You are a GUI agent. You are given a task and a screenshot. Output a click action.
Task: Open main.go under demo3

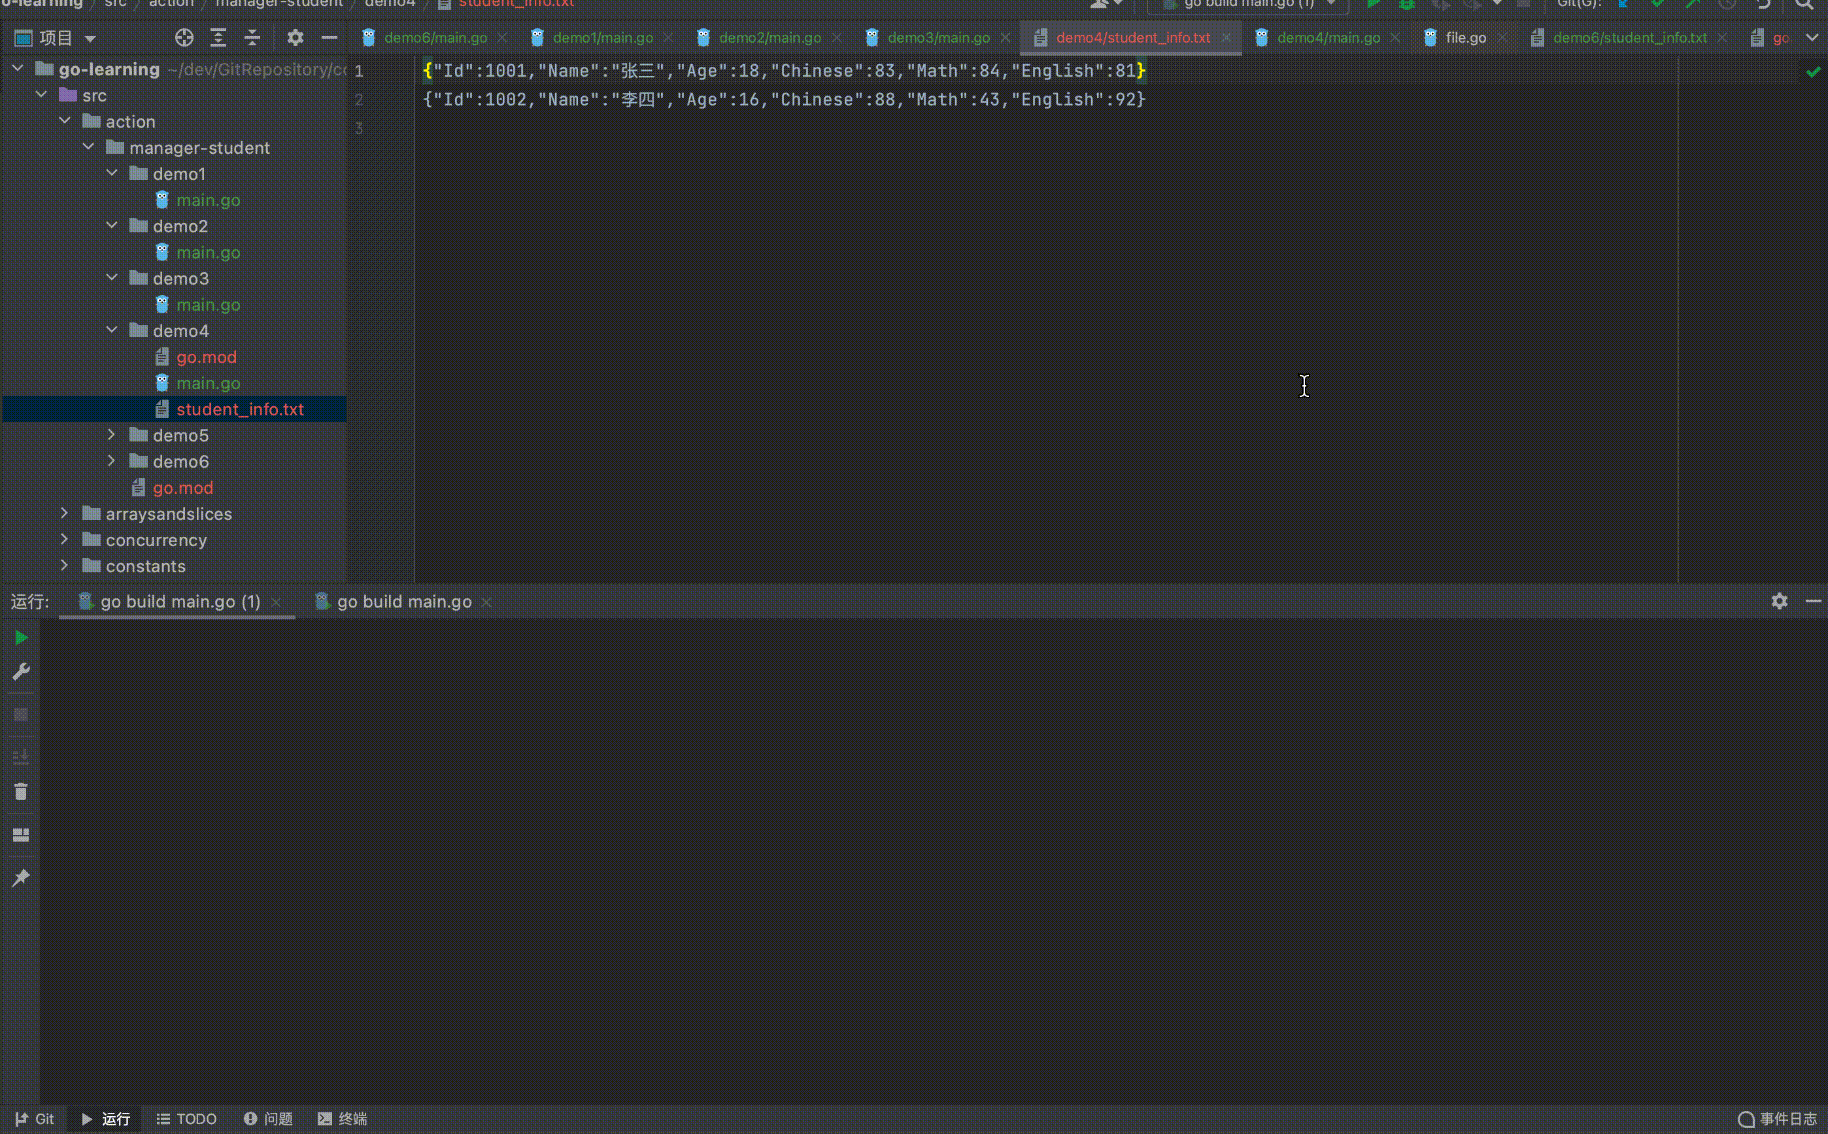(x=208, y=305)
